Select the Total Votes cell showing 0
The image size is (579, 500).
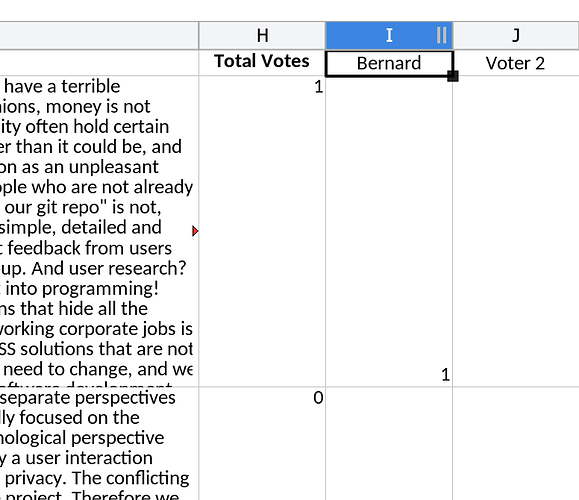point(262,444)
